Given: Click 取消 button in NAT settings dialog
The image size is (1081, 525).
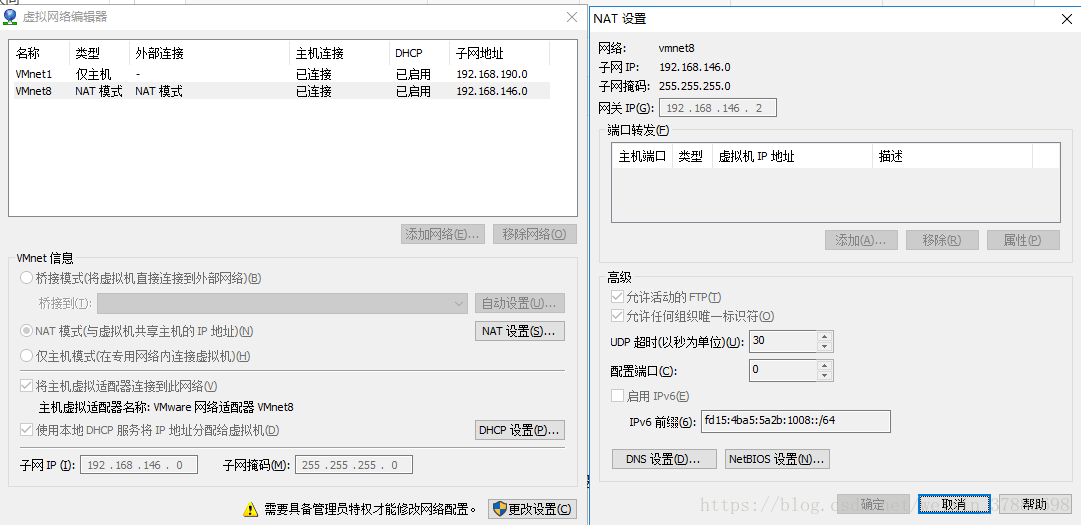Looking at the screenshot, I should [x=953, y=504].
